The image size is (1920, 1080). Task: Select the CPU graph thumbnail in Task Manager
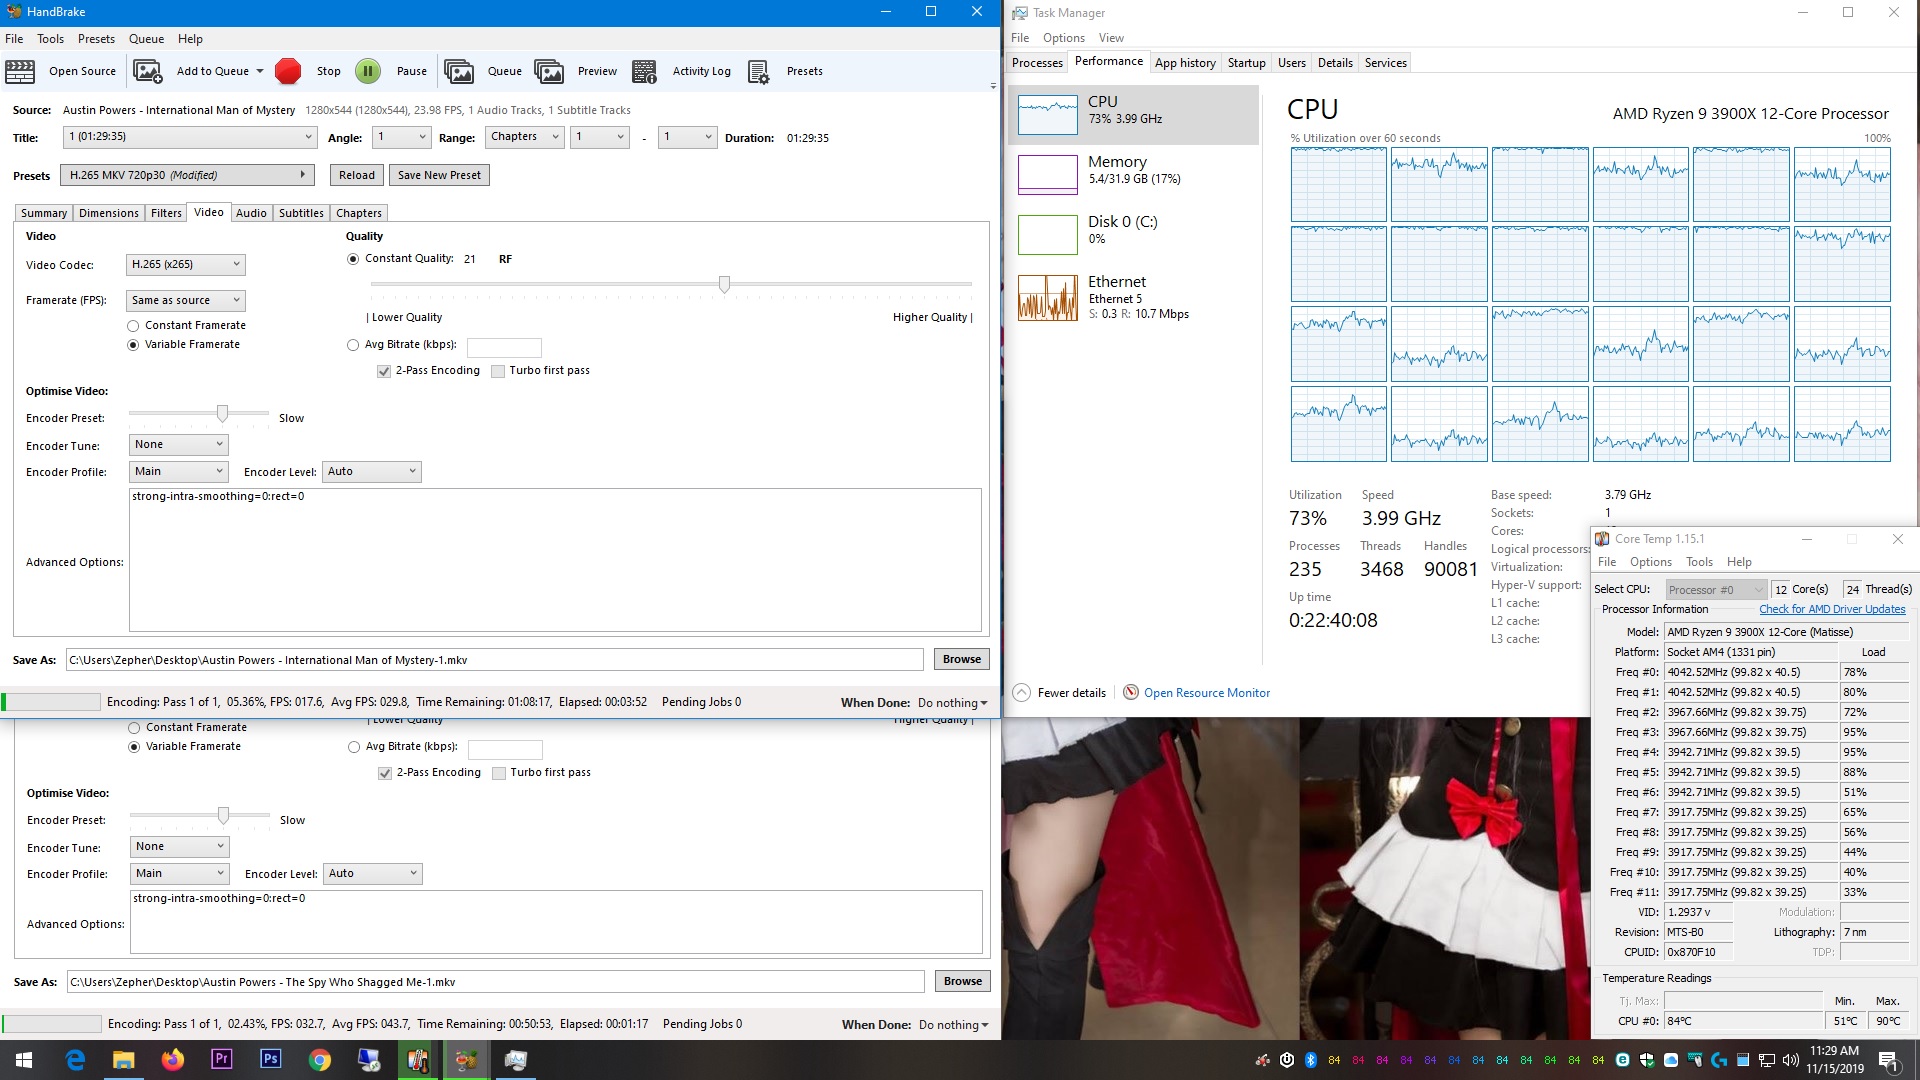click(1047, 115)
